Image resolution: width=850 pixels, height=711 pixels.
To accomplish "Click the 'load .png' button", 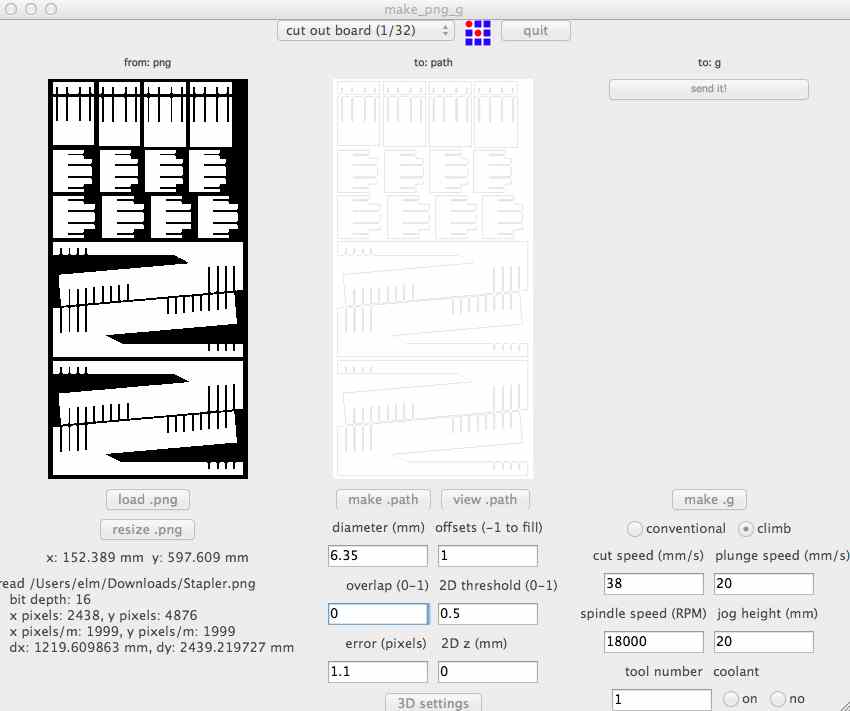I will coord(147,500).
